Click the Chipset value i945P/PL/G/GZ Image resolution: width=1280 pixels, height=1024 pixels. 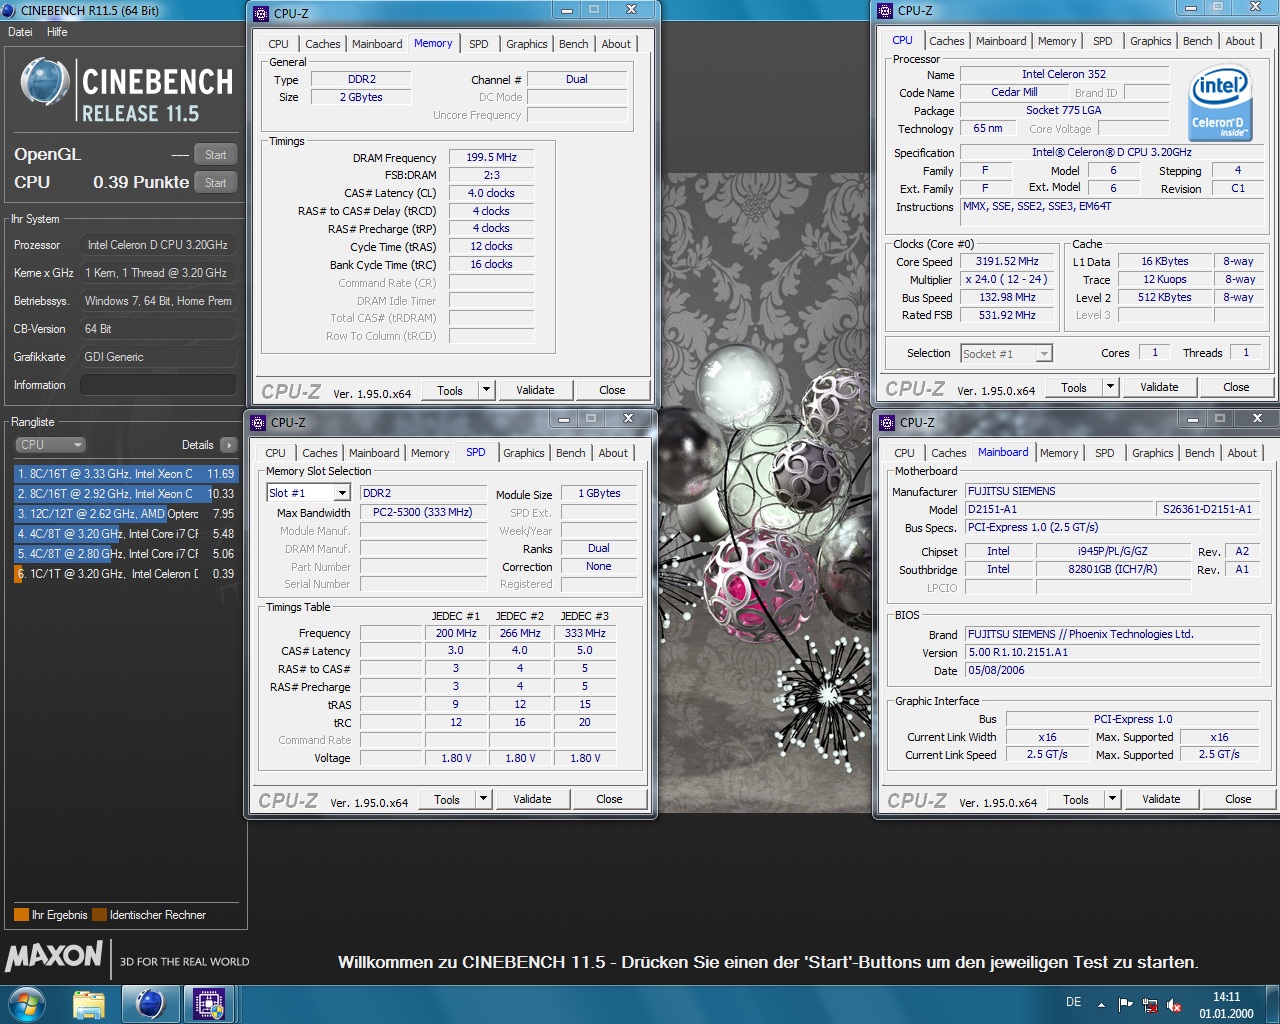pos(1112,551)
